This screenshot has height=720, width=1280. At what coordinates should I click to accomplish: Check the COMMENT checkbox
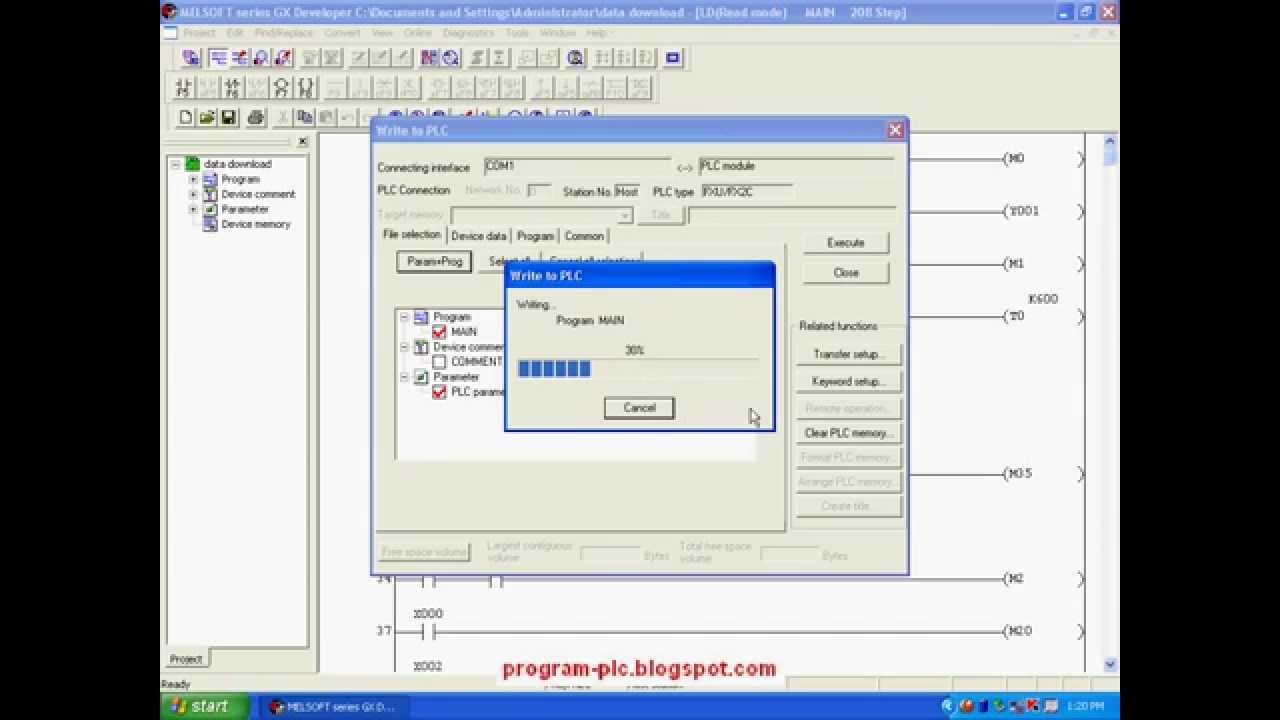pos(439,362)
